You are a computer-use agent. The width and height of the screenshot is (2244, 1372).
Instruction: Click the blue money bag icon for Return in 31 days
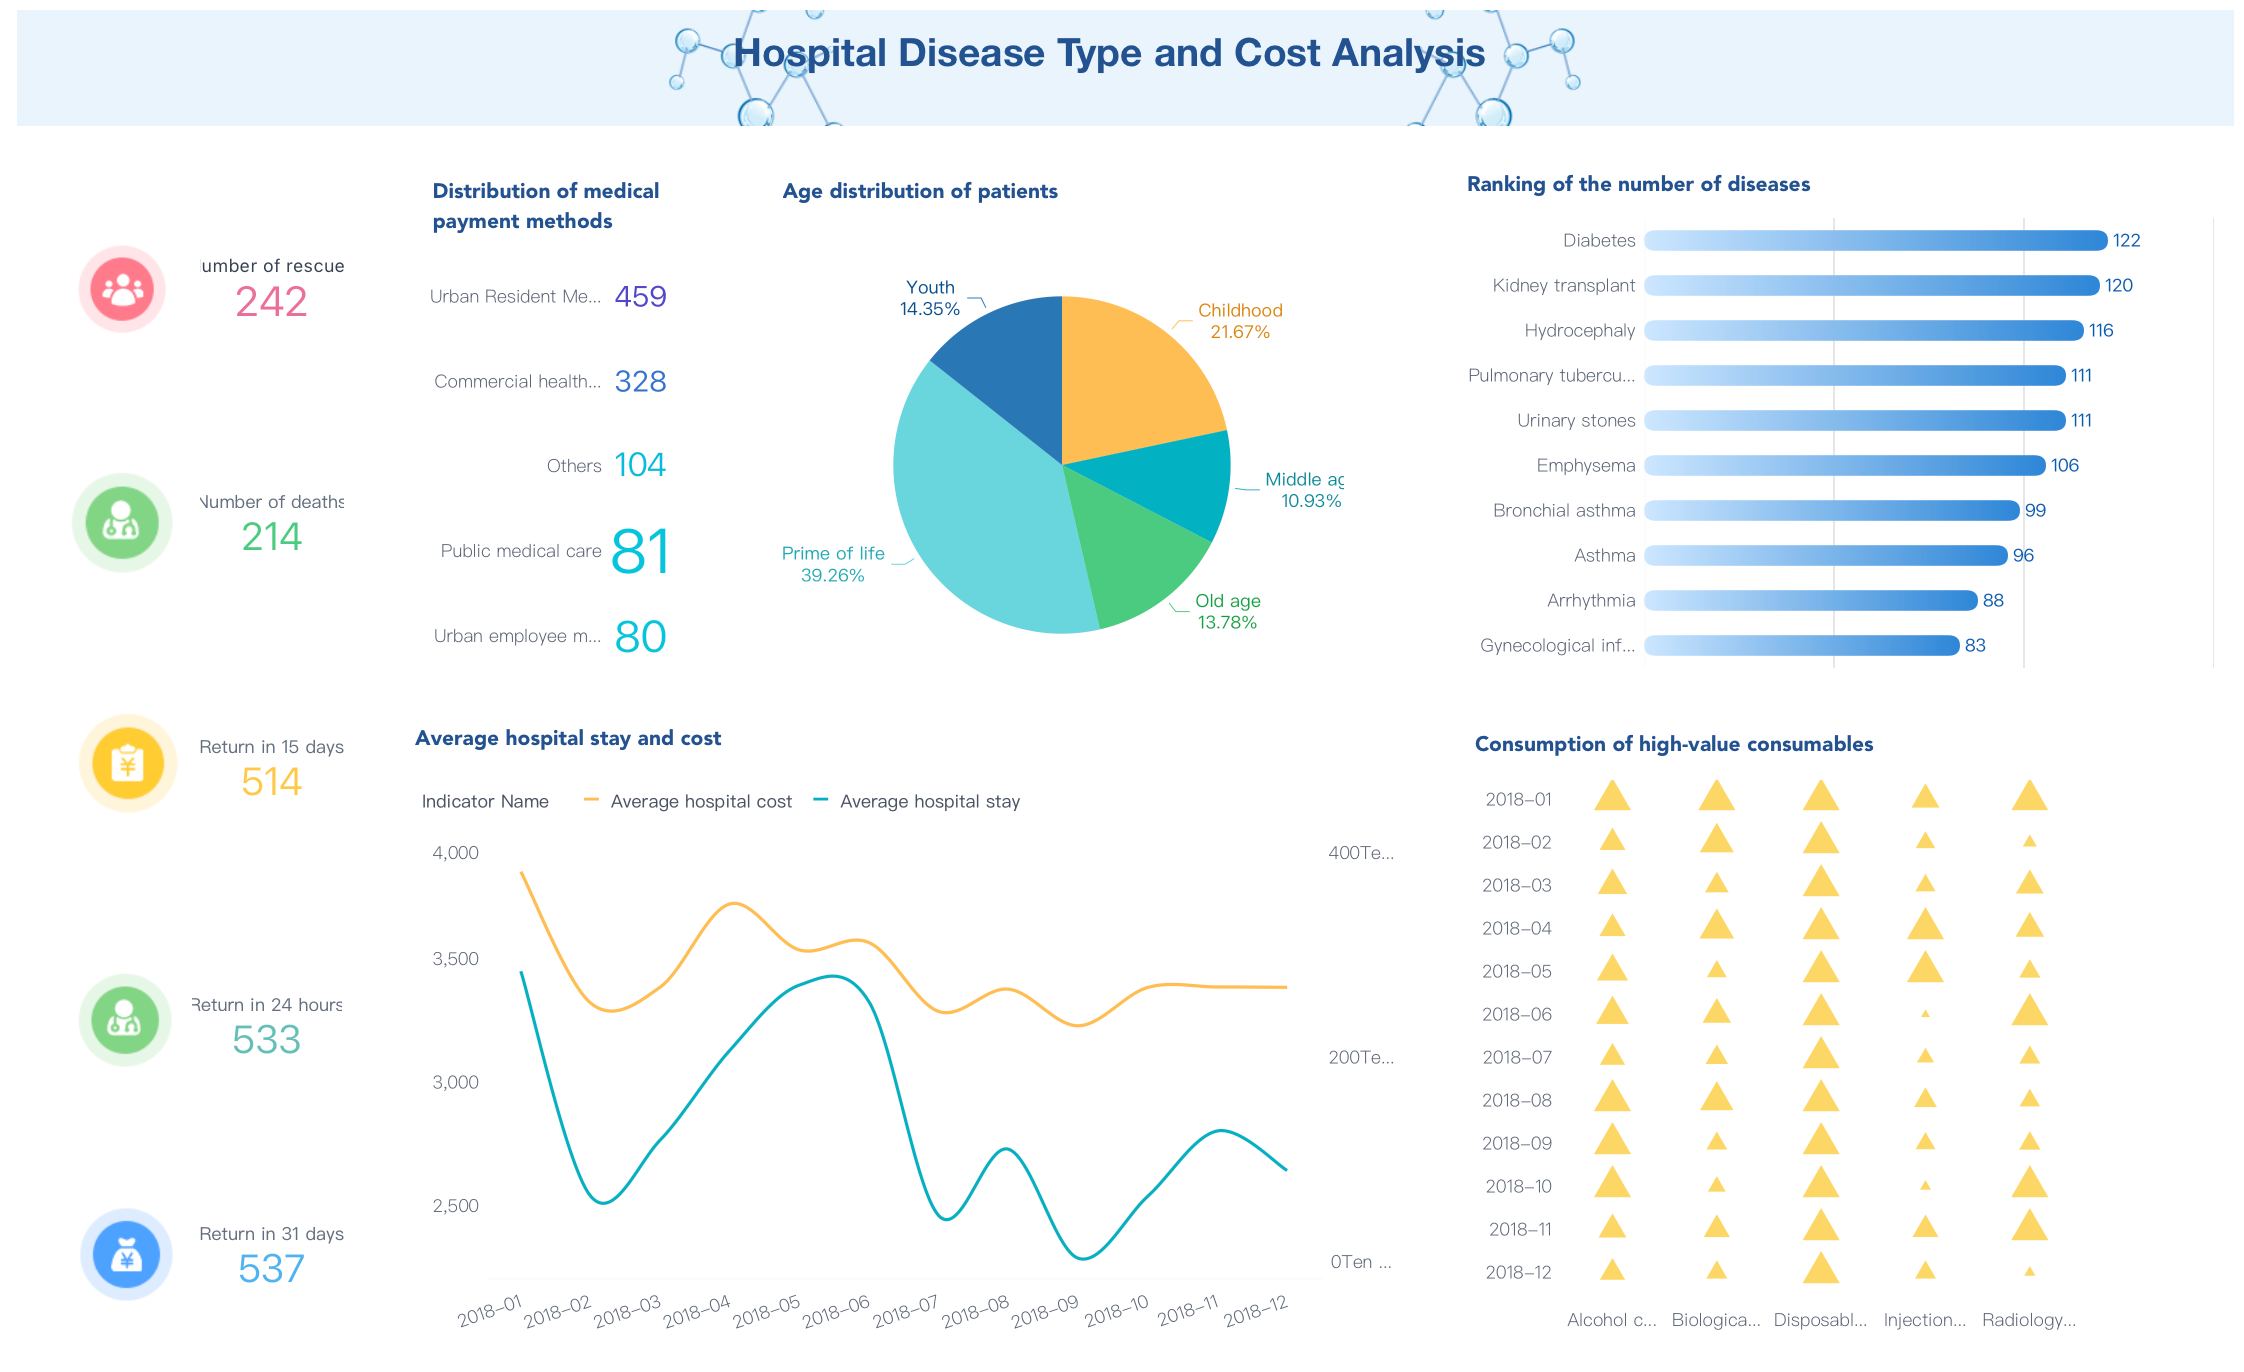coord(126,1255)
